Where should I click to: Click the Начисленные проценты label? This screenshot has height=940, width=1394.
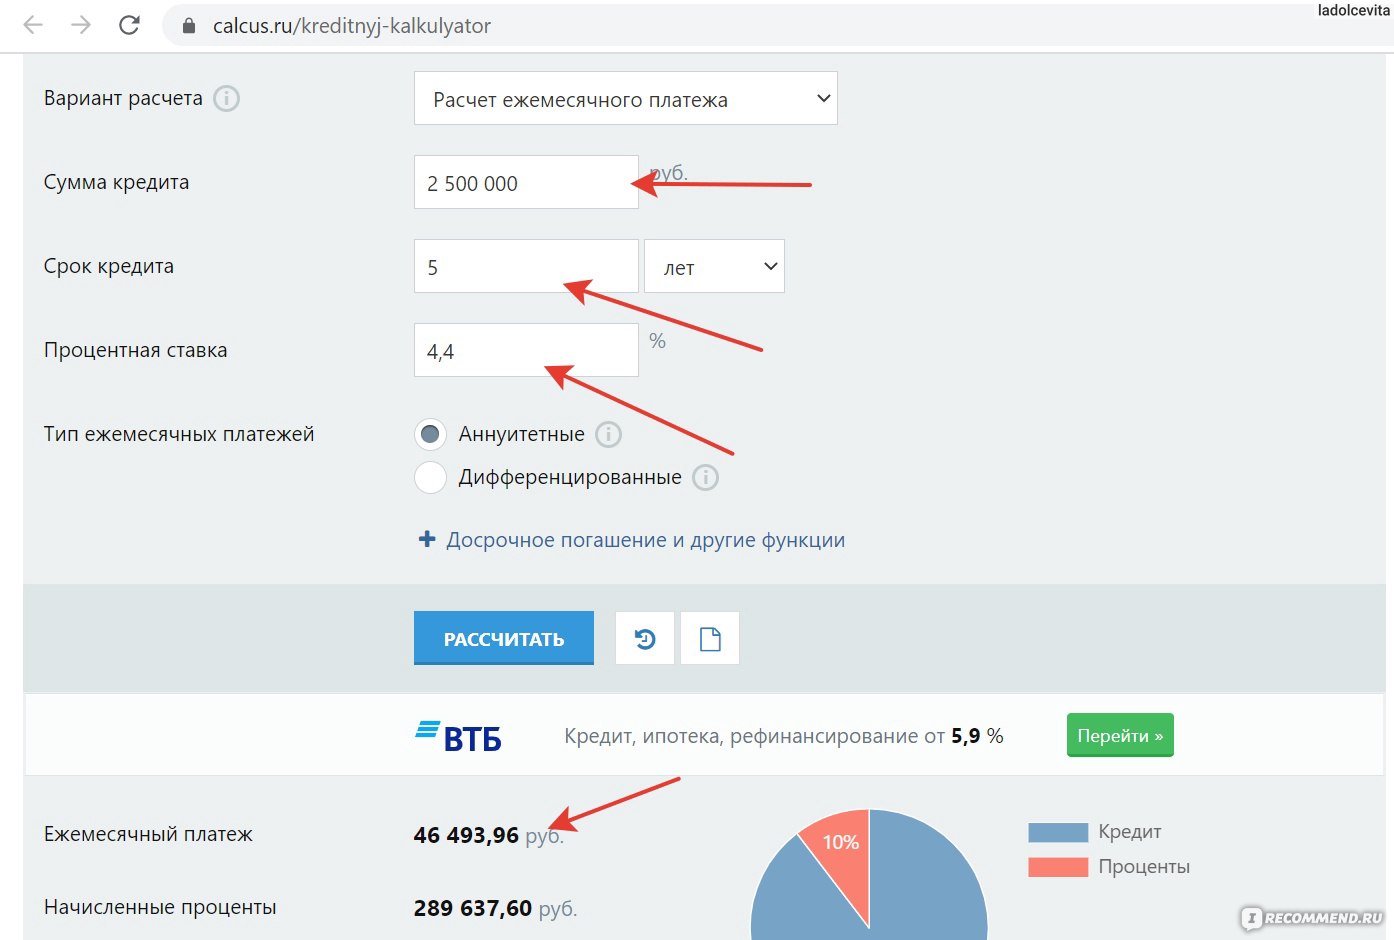[x=160, y=907]
